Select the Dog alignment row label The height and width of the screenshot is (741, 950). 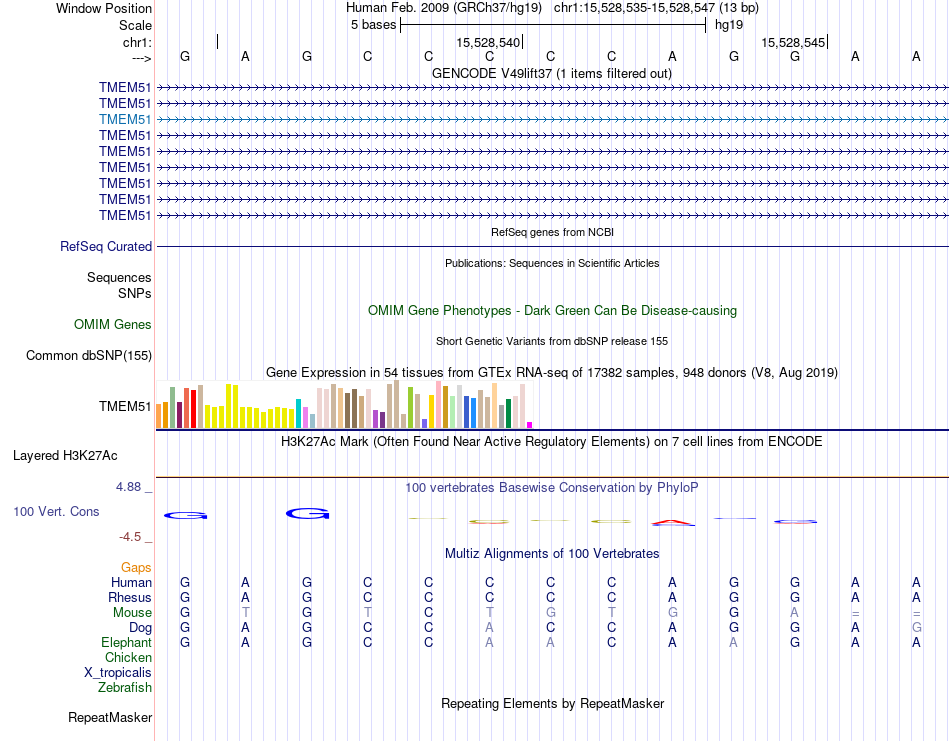pos(140,628)
